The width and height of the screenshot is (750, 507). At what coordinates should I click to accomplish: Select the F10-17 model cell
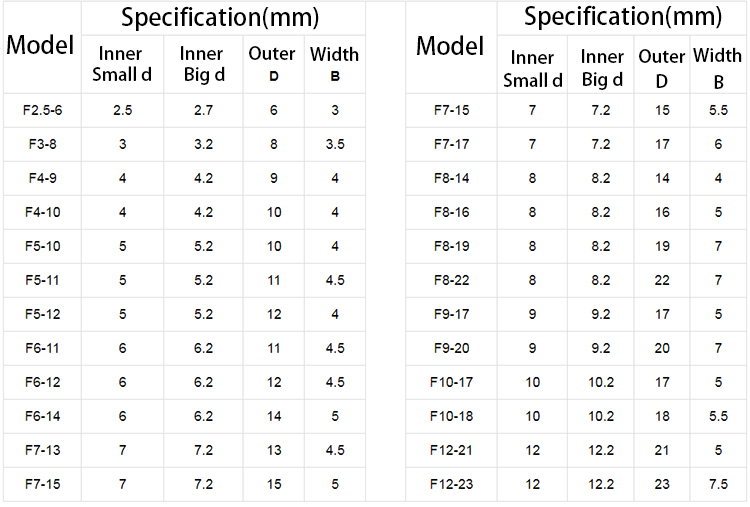(452, 382)
